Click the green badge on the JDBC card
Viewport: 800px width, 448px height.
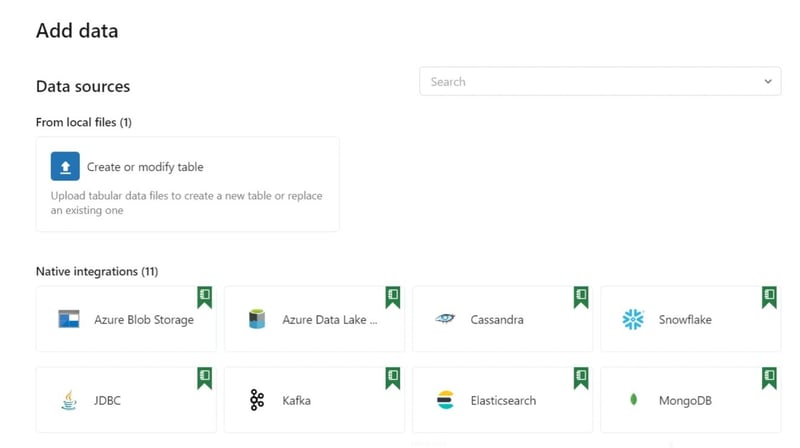[x=205, y=378]
